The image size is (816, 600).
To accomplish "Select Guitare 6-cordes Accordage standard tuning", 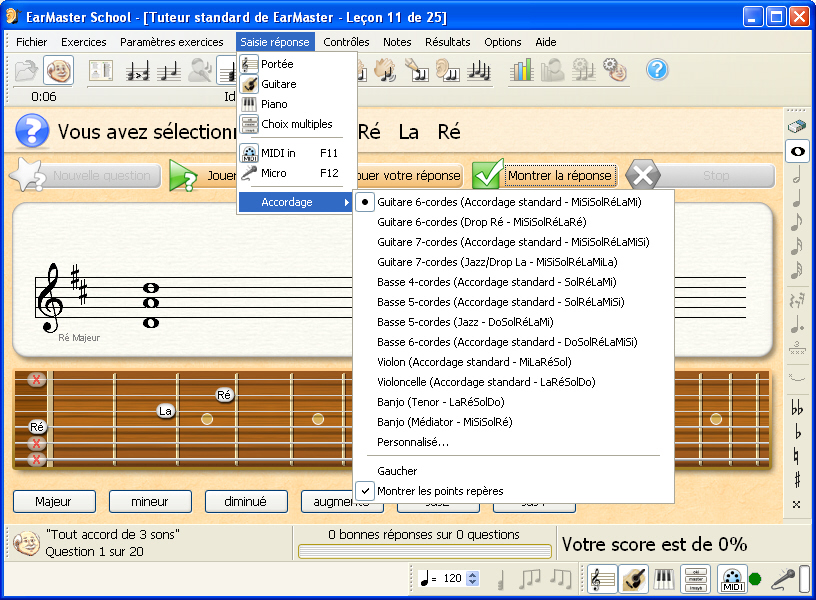I will [513, 202].
